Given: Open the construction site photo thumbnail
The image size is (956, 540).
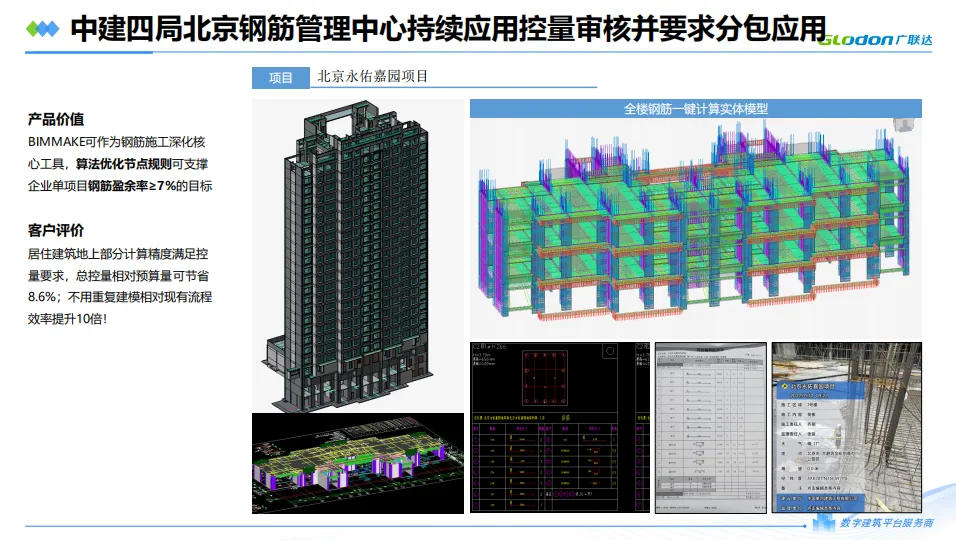Looking at the screenshot, I should click(847, 427).
